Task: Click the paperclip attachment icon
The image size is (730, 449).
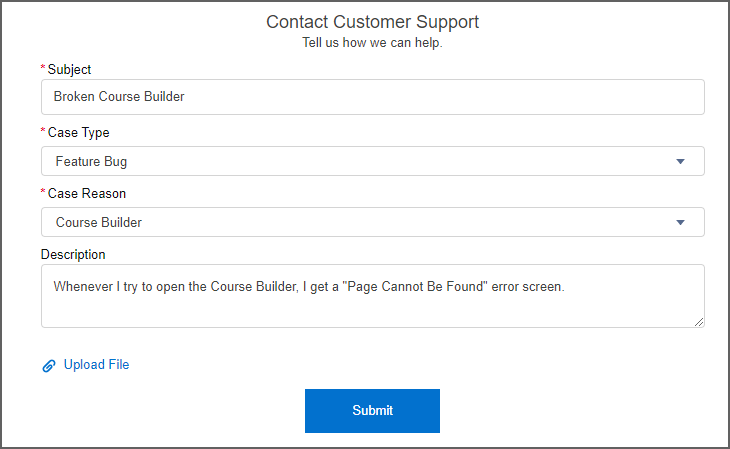Action: [48, 366]
